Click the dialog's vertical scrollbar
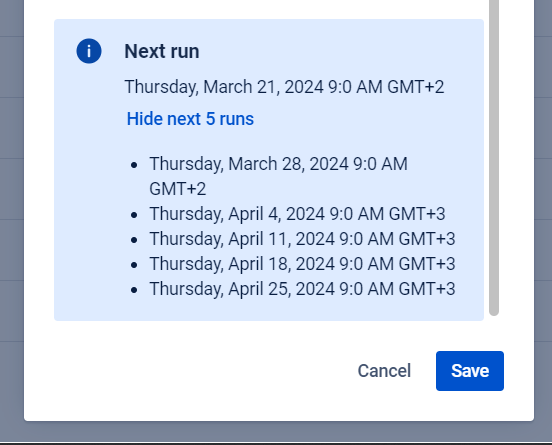This screenshot has height=445, width=552. pyautogui.click(x=494, y=157)
